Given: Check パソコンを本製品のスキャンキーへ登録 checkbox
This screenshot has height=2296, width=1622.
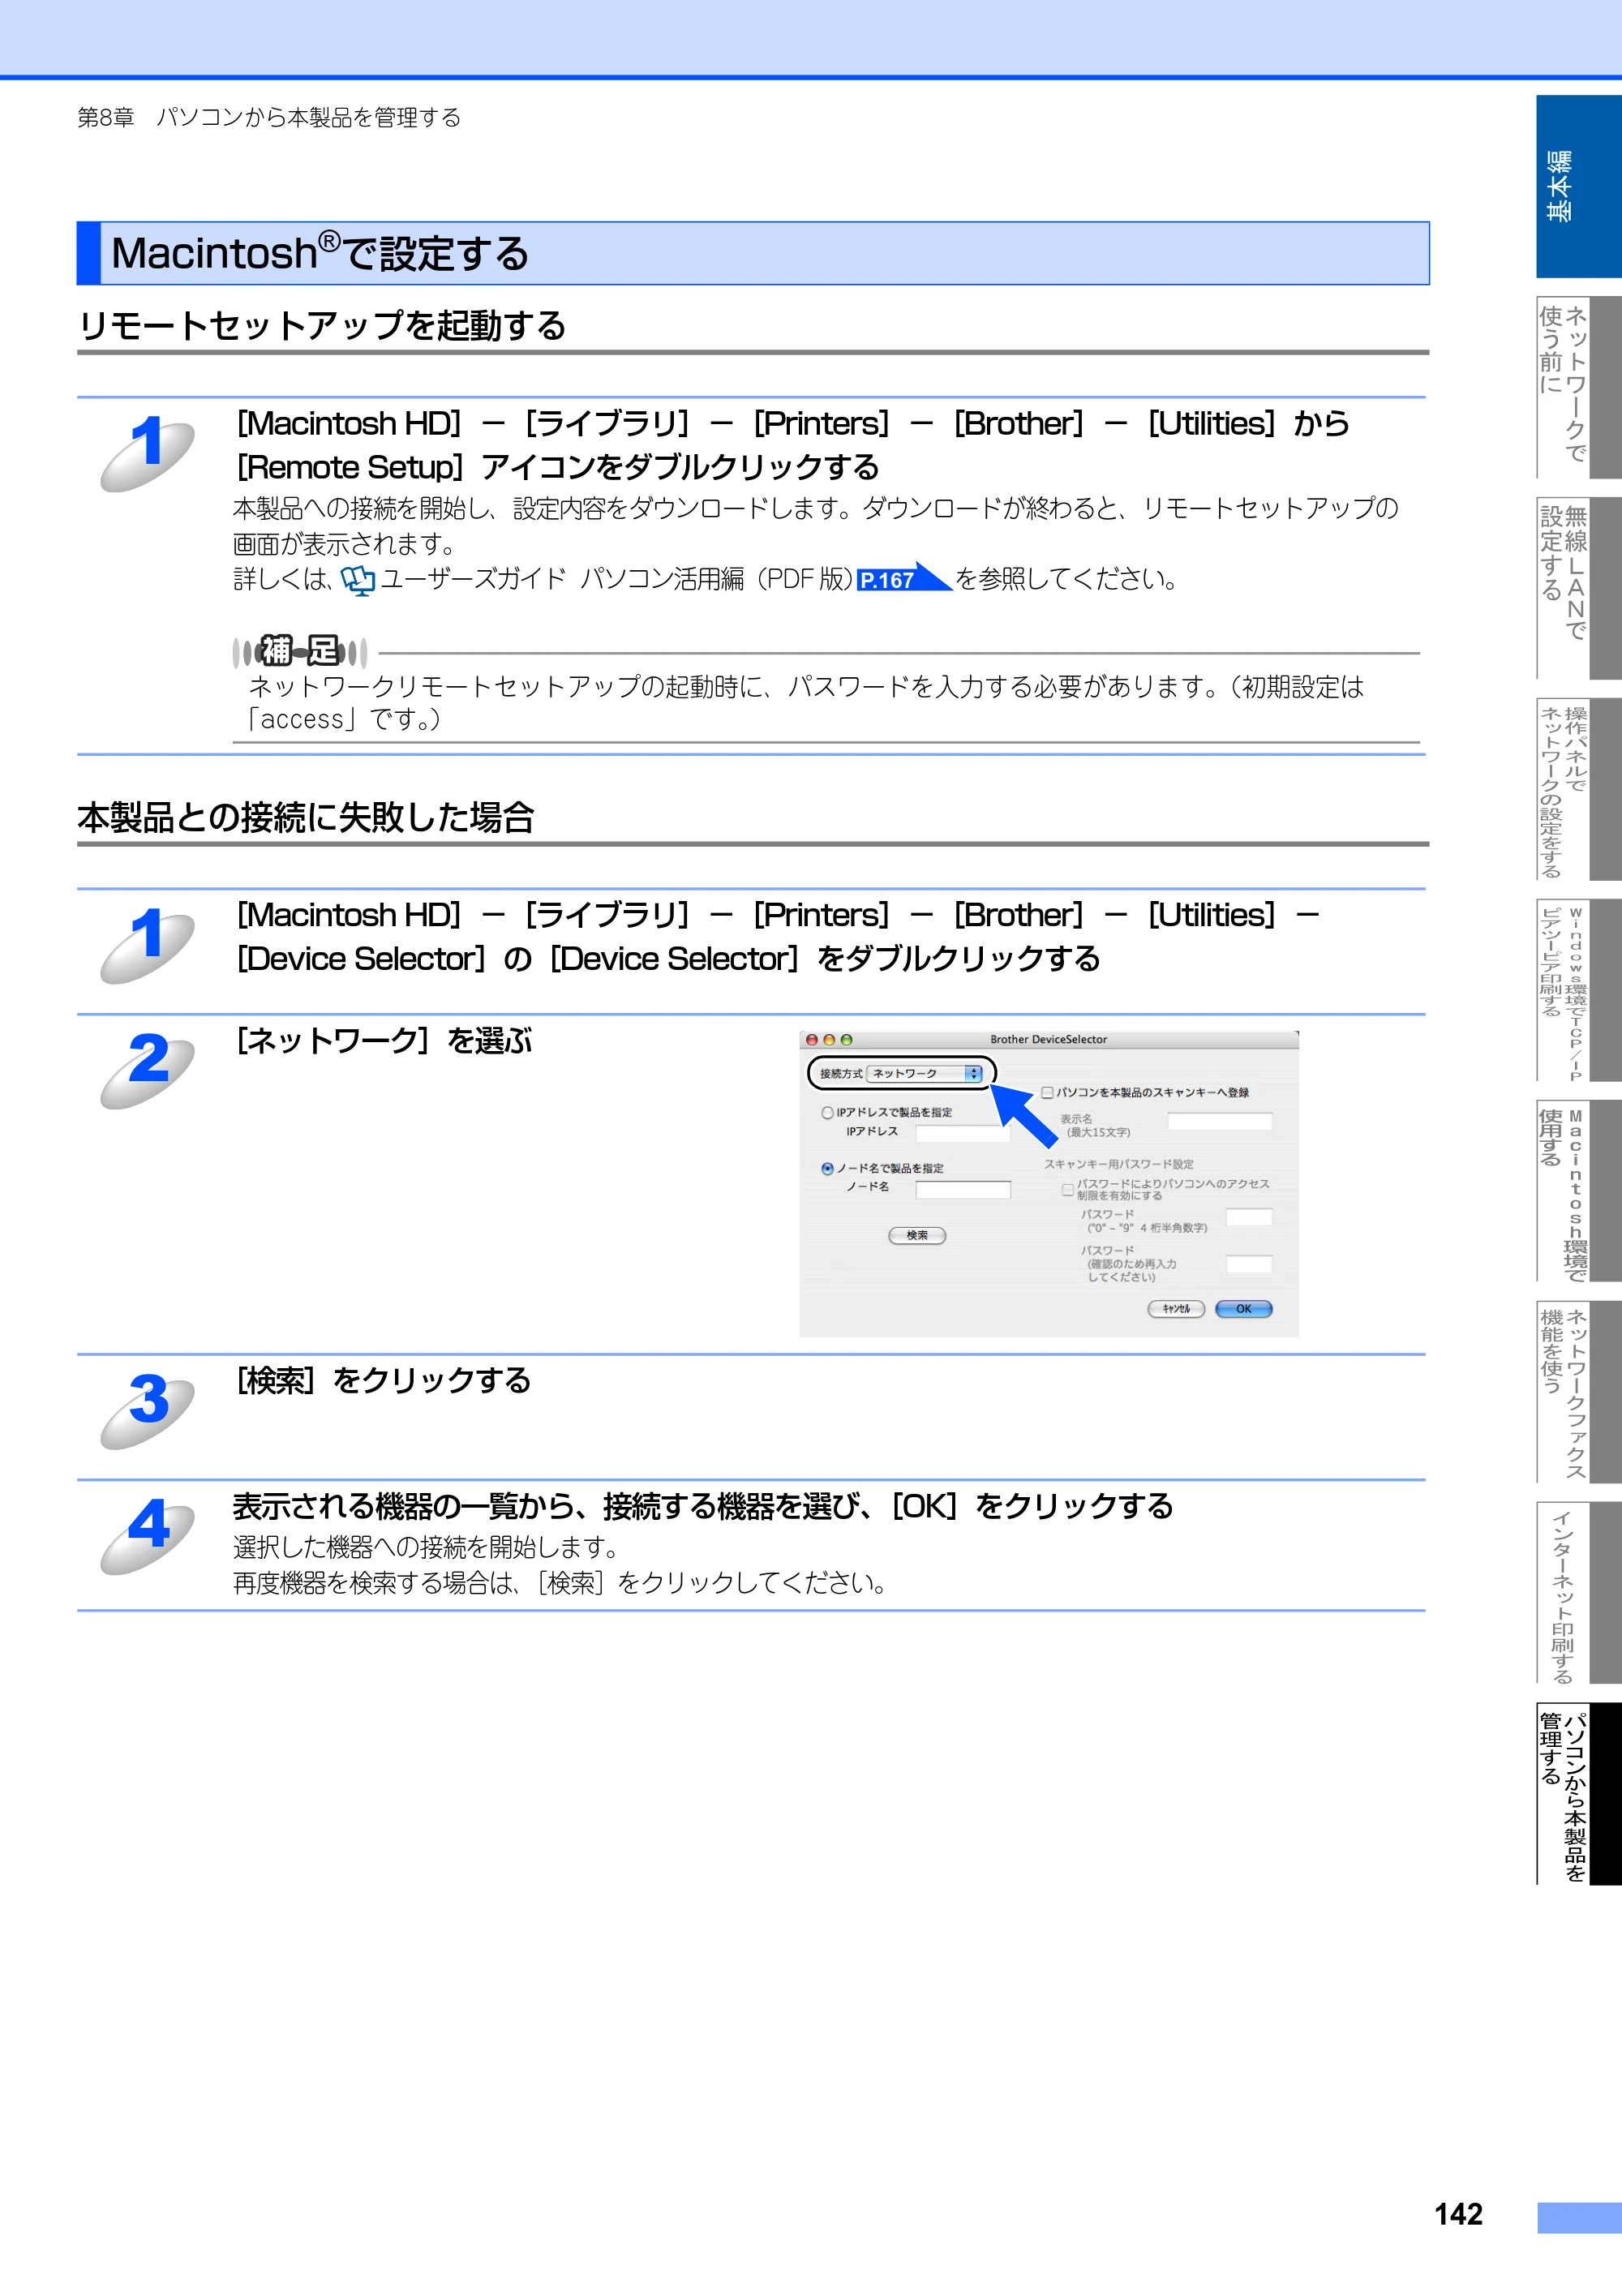Looking at the screenshot, I should (x=1047, y=1092).
